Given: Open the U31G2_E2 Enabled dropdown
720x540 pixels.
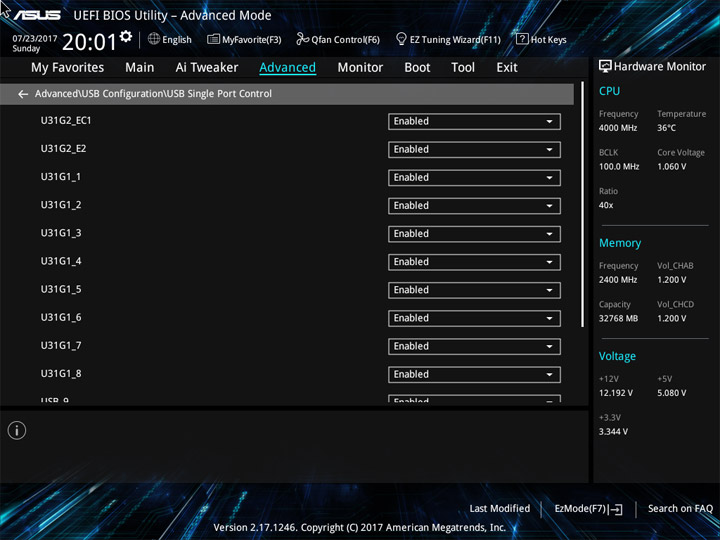Looking at the screenshot, I should (474, 150).
